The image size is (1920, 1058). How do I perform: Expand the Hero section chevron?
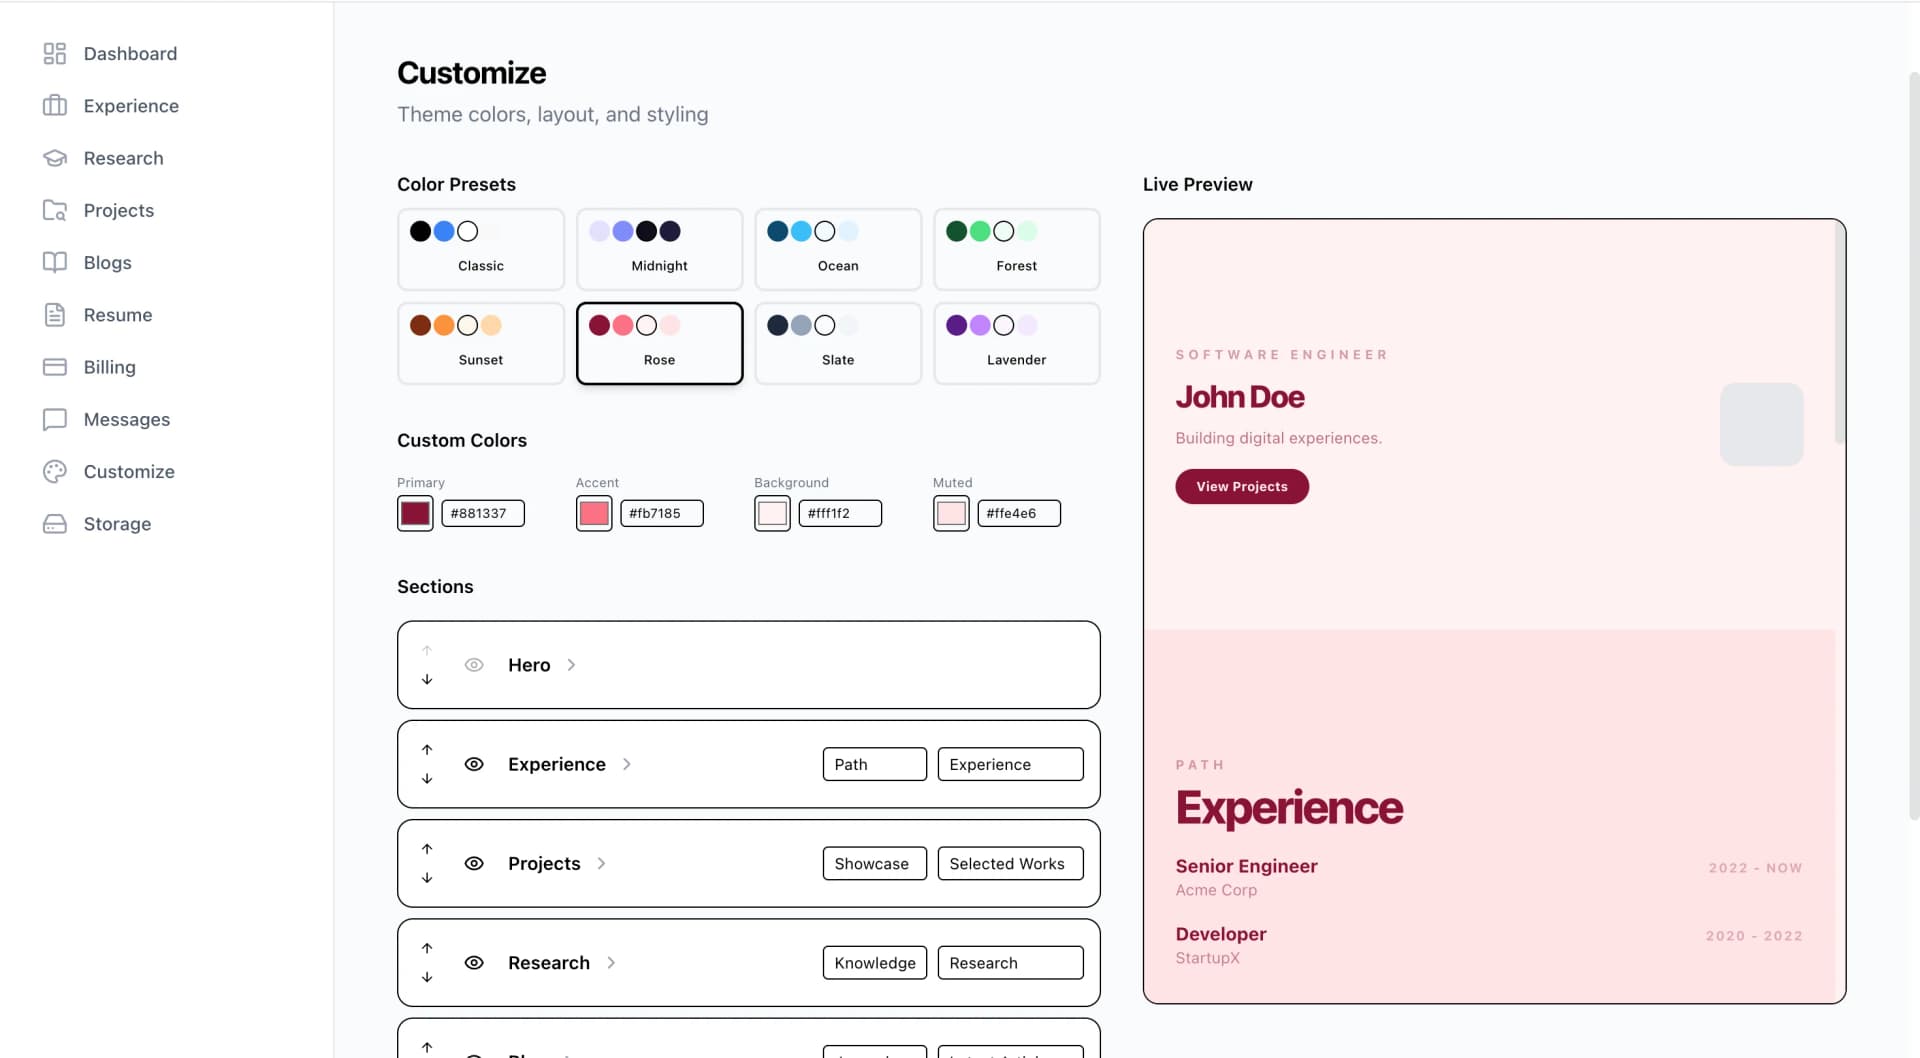coord(570,664)
